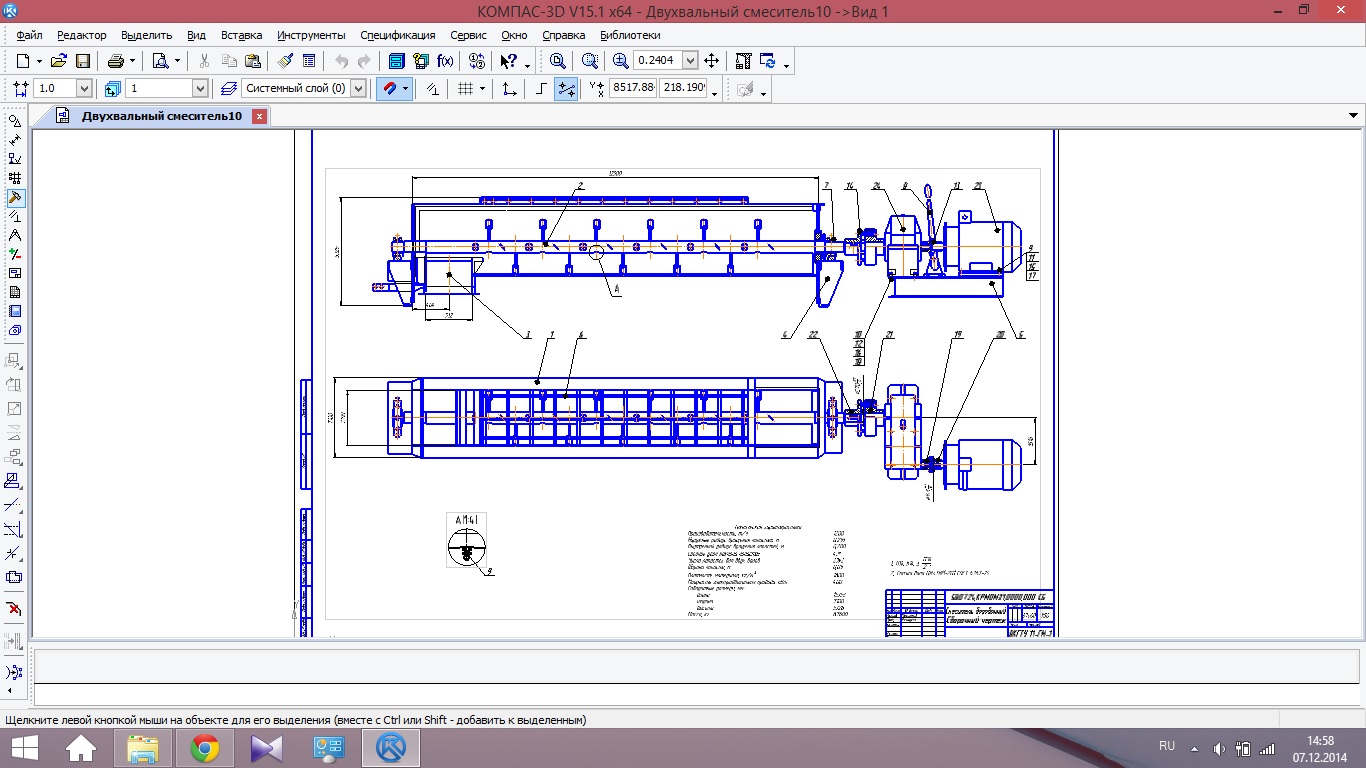Expand the new document type arrow
This screenshot has height=768, width=1366.
click(x=40, y=62)
